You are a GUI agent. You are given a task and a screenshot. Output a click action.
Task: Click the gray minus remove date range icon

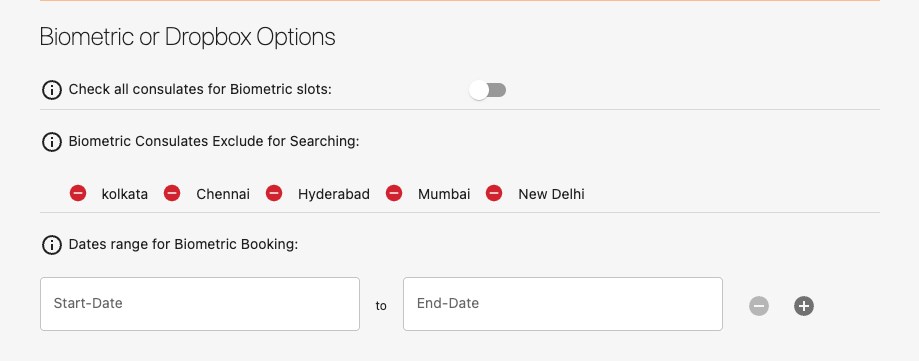759,306
